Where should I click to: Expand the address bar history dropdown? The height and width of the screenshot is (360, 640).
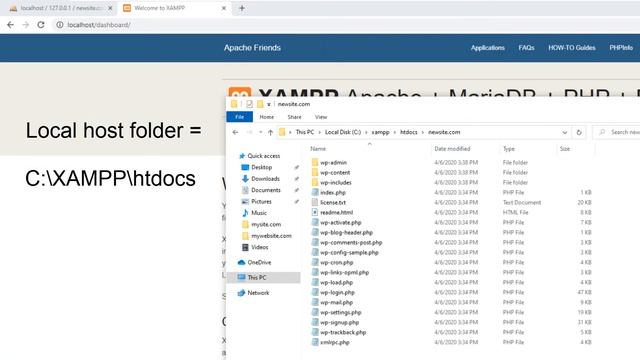pos(564,132)
